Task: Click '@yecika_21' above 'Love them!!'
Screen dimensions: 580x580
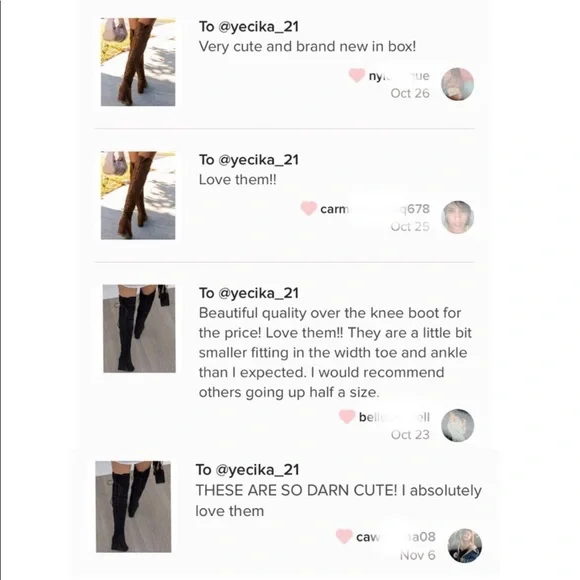Action: coord(259,160)
